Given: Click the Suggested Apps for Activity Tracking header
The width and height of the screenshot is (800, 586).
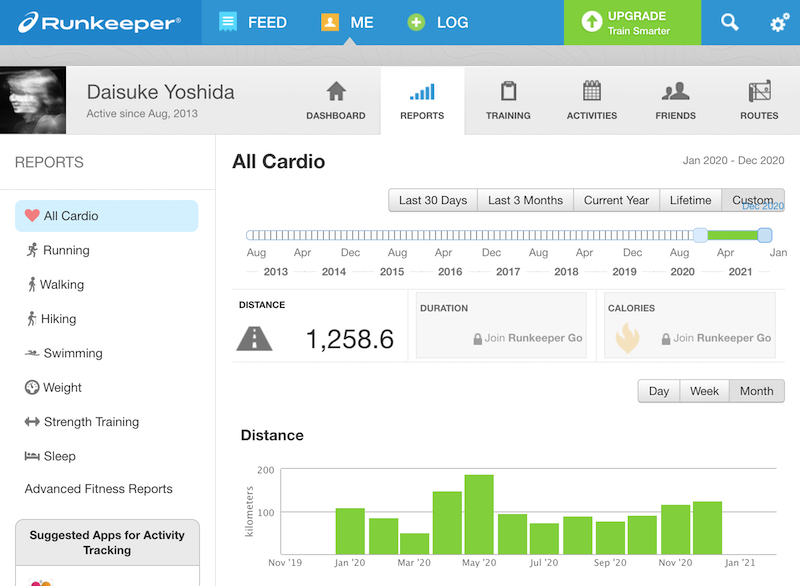Looking at the screenshot, I should [107, 543].
